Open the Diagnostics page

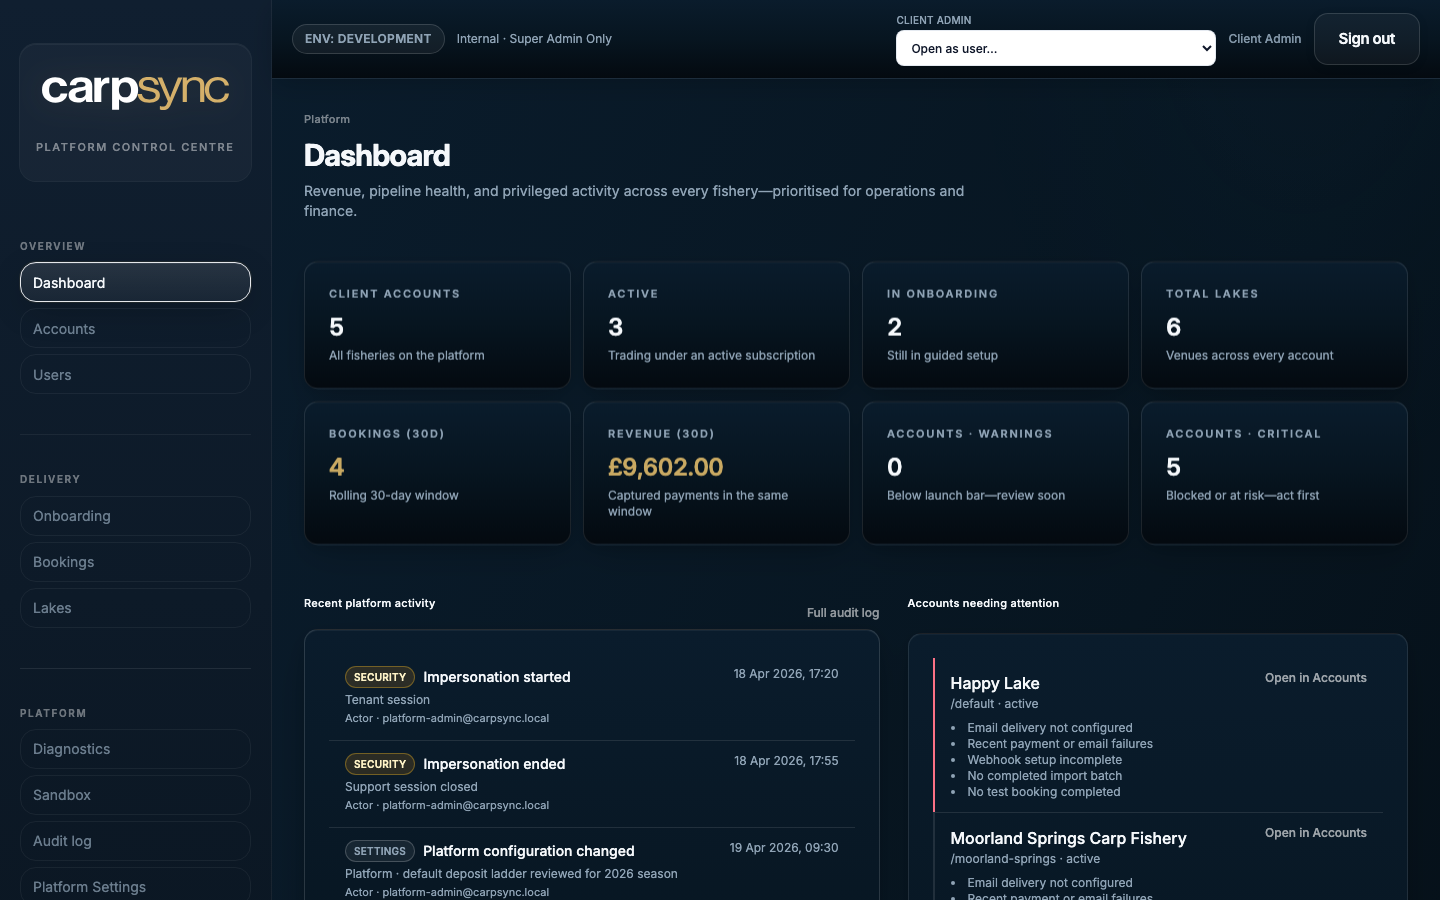pos(135,749)
